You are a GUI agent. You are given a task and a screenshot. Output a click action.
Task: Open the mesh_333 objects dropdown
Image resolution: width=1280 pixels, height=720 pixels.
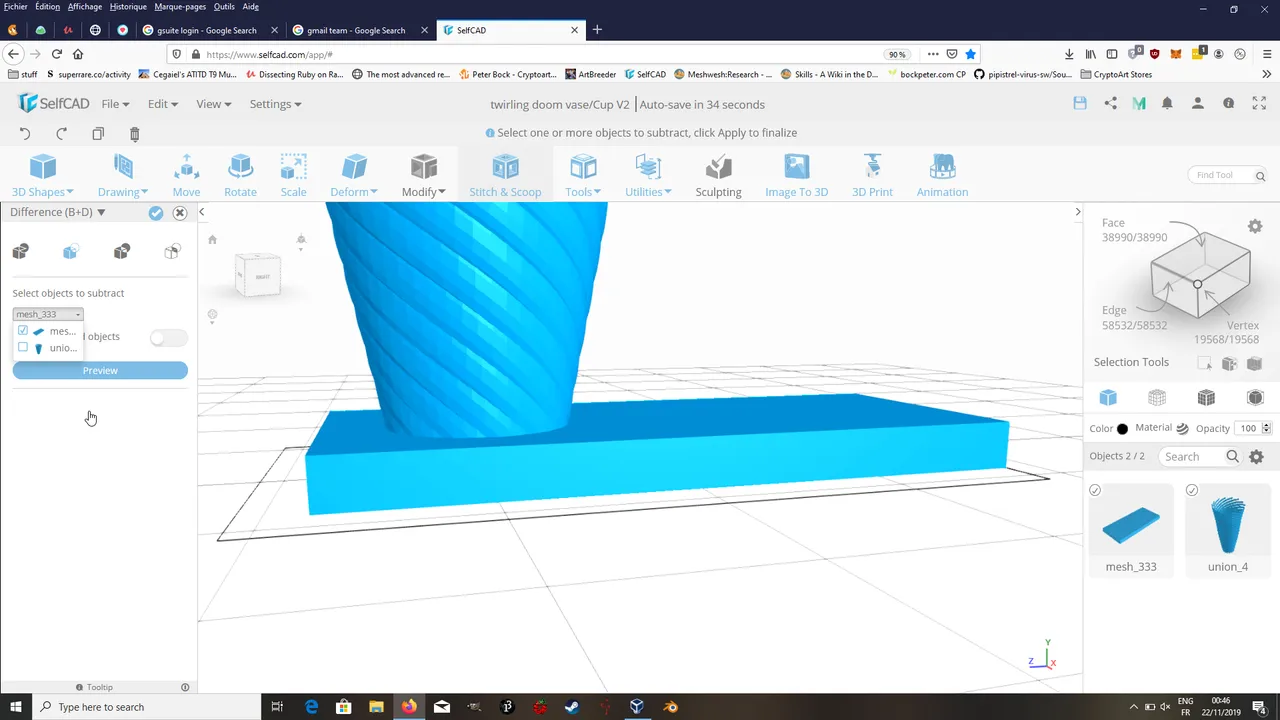pyautogui.click(x=48, y=314)
